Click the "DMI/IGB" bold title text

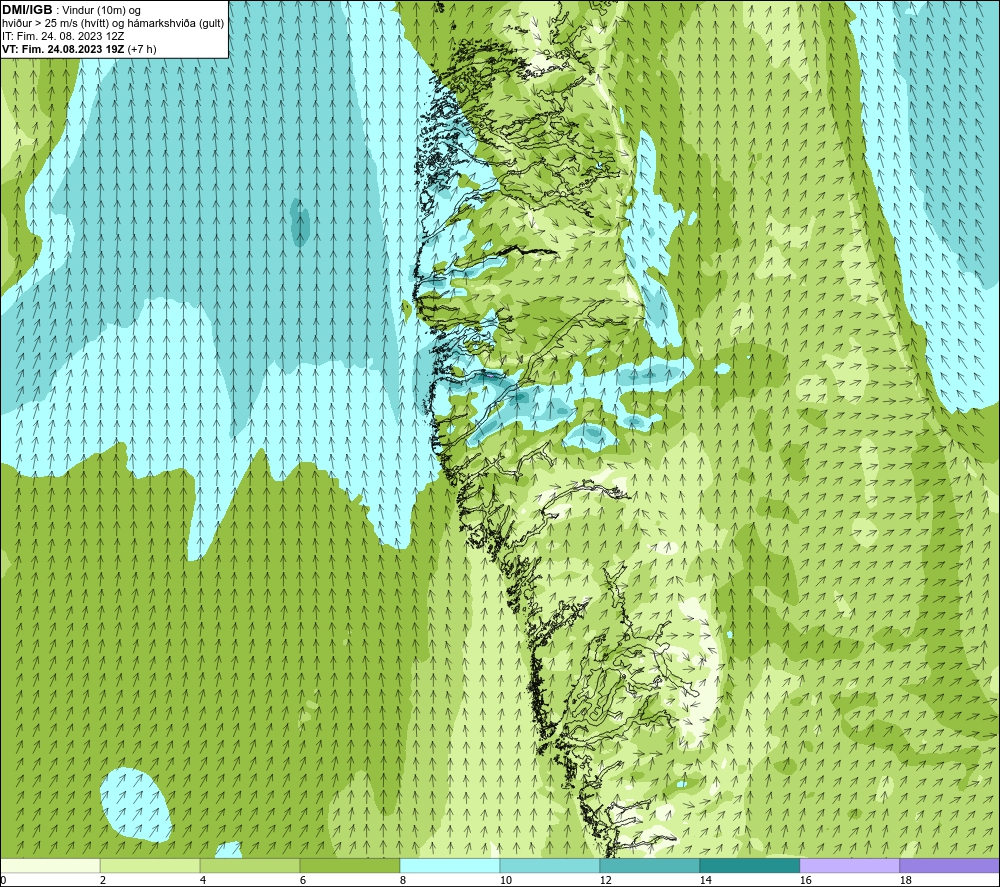(27, 10)
